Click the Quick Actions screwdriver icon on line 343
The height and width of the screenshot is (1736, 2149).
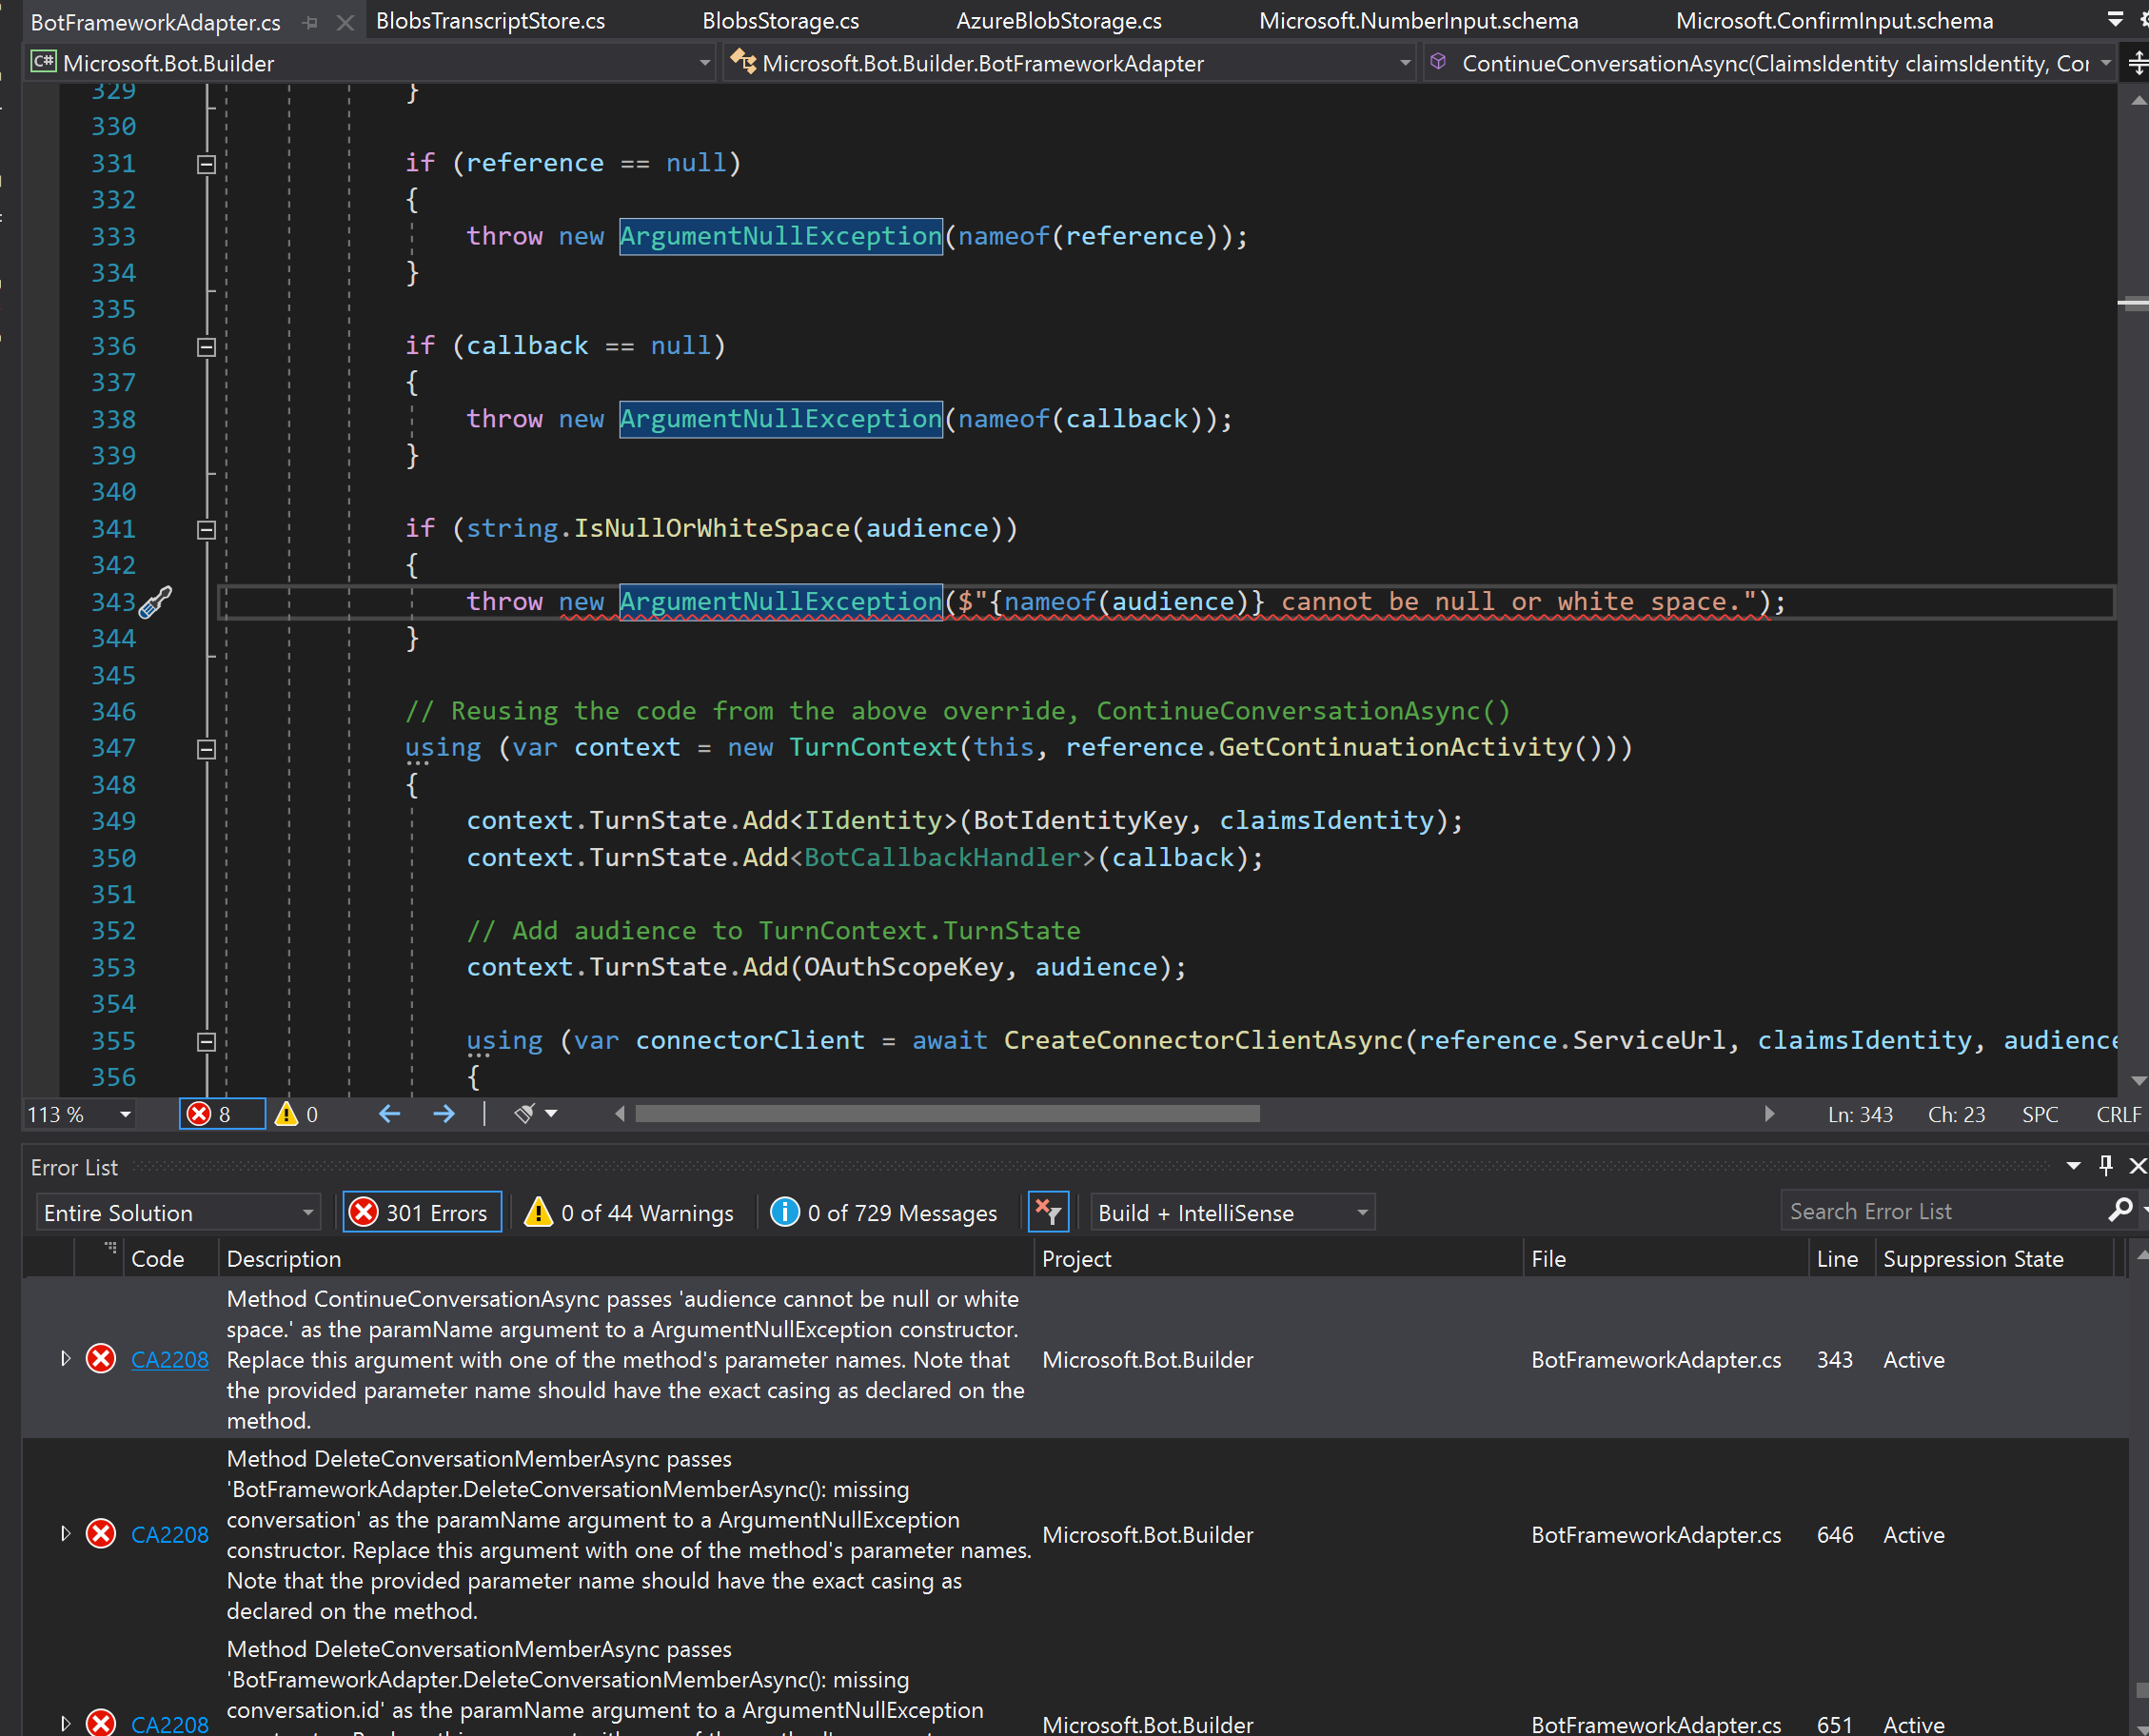click(x=155, y=602)
